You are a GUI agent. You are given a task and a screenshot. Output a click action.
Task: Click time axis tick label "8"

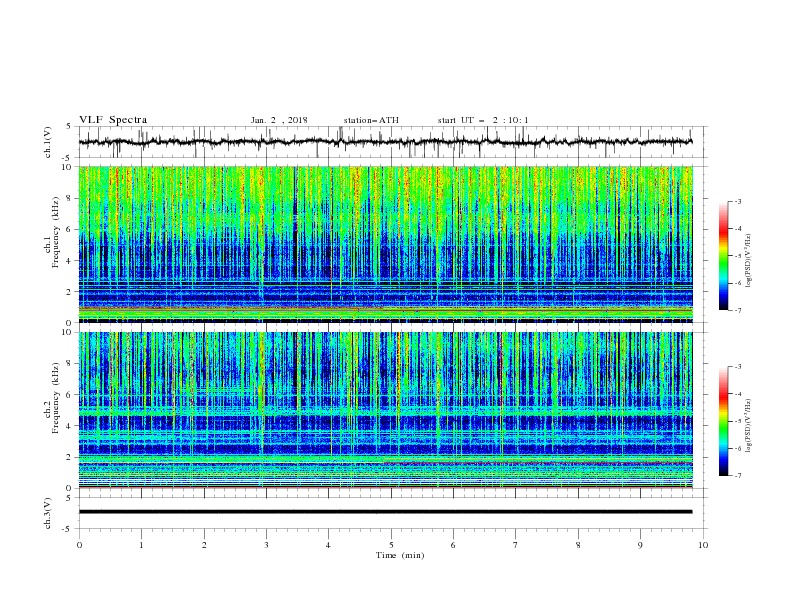(x=578, y=545)
